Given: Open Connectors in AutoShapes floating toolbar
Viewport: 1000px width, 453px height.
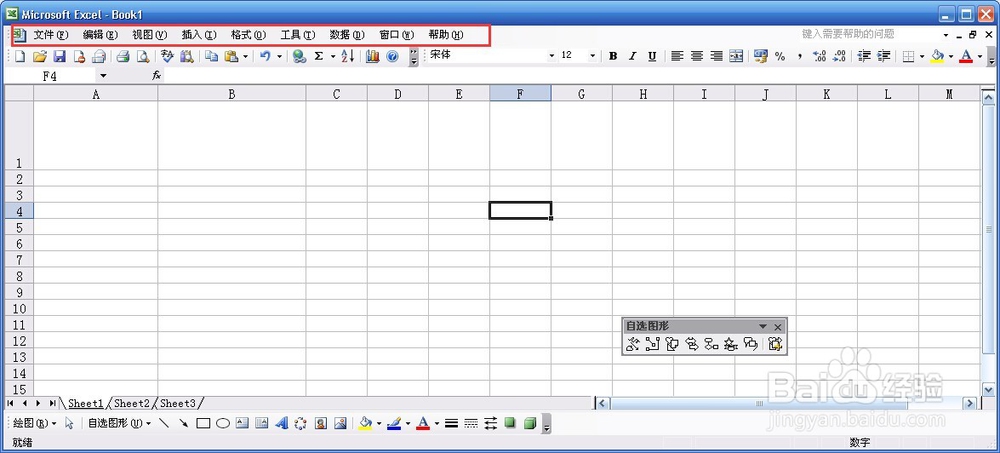Looking at the screenshot, I should pos(652,345).
